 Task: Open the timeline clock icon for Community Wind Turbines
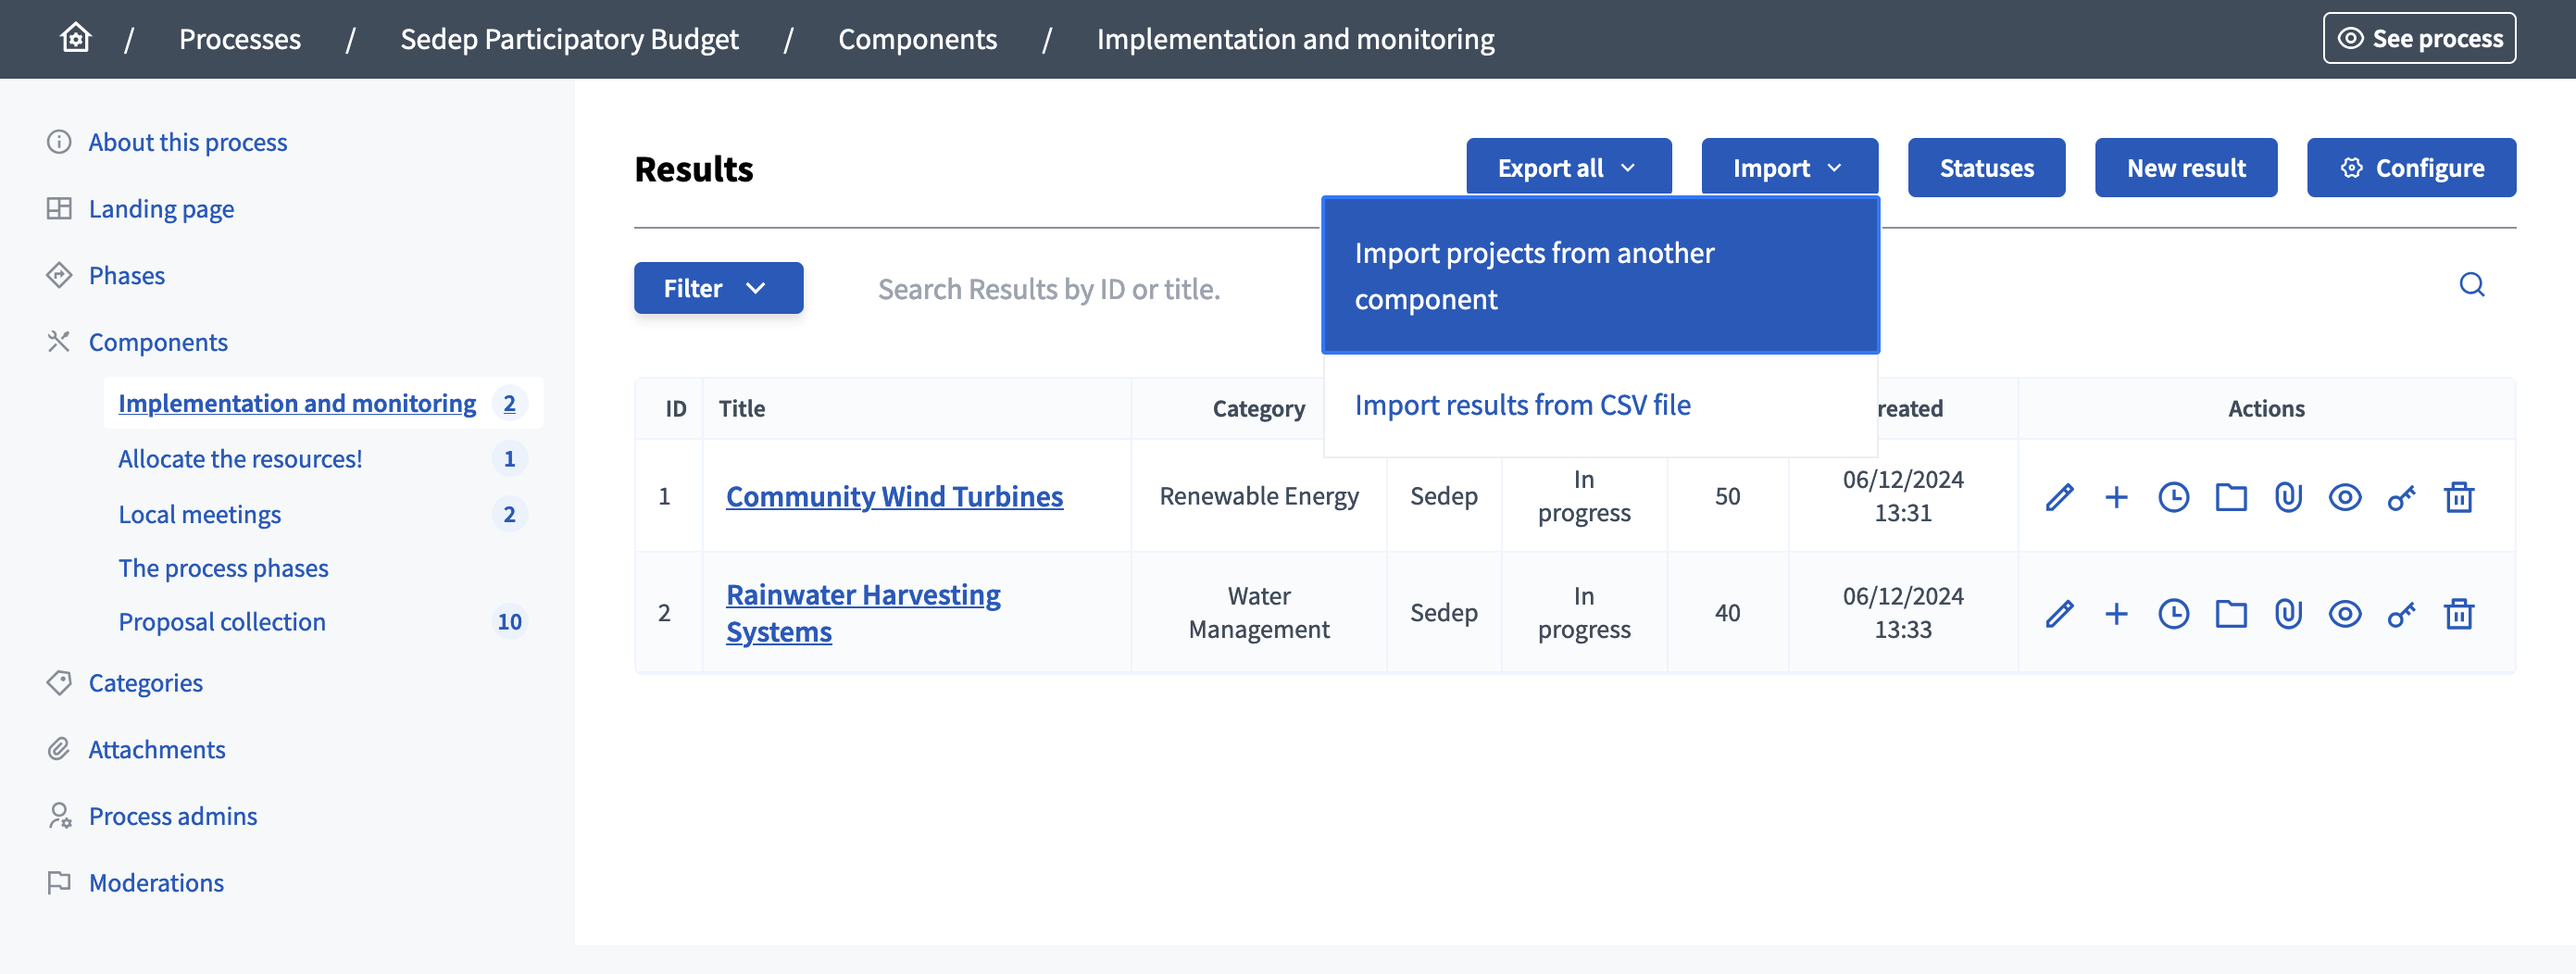(2173, 496)
